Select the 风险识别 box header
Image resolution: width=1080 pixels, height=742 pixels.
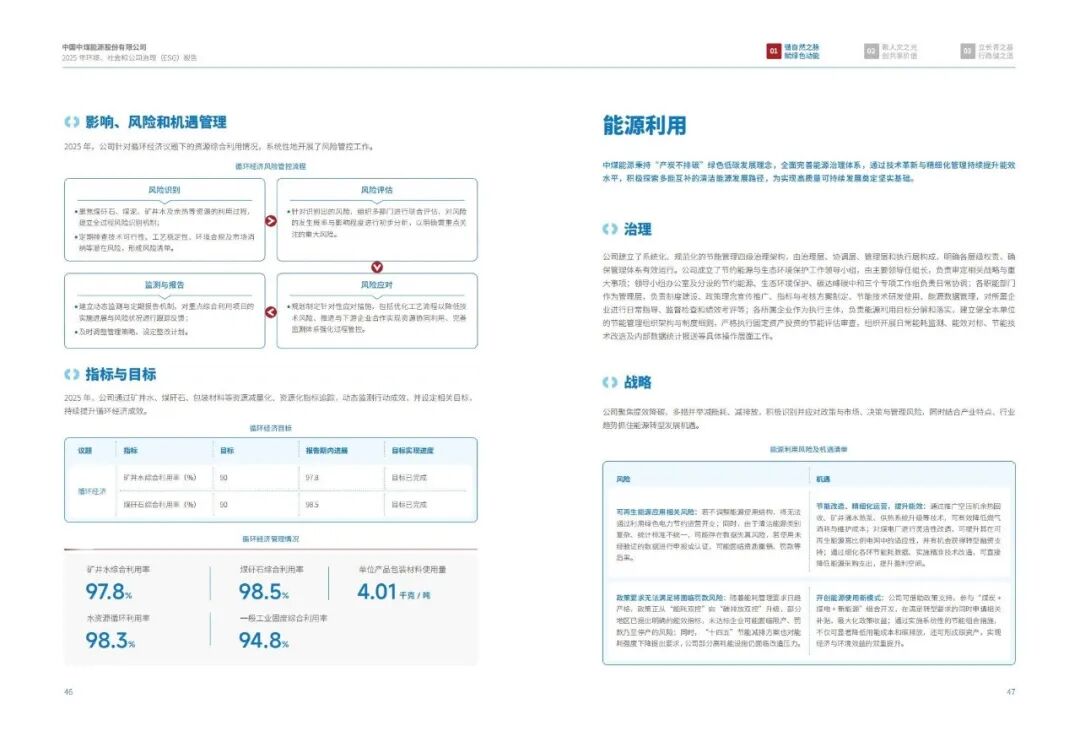click(164, 189)
